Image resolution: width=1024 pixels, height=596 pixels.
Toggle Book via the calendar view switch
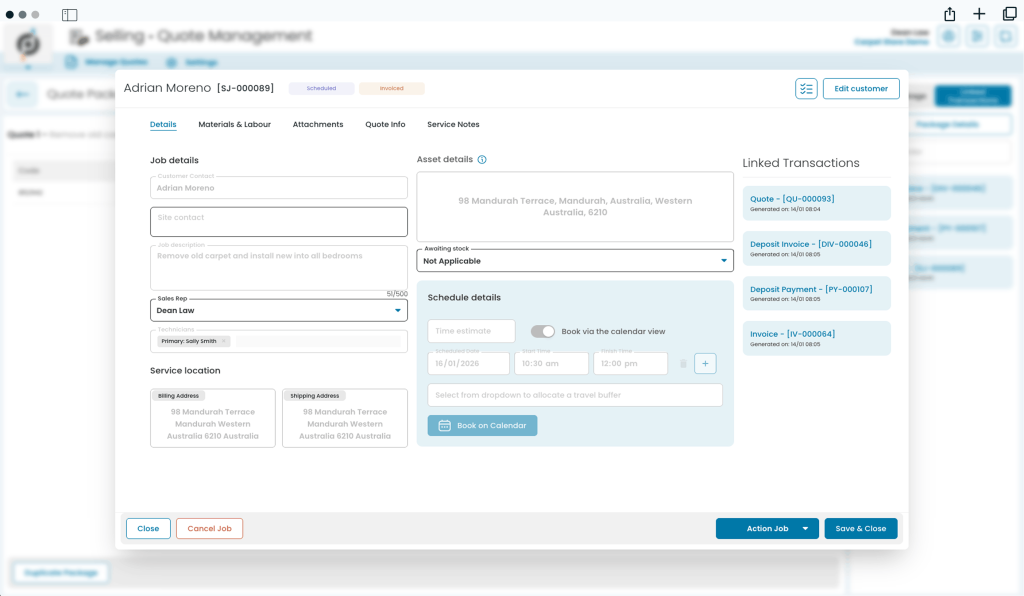[543, 331]
